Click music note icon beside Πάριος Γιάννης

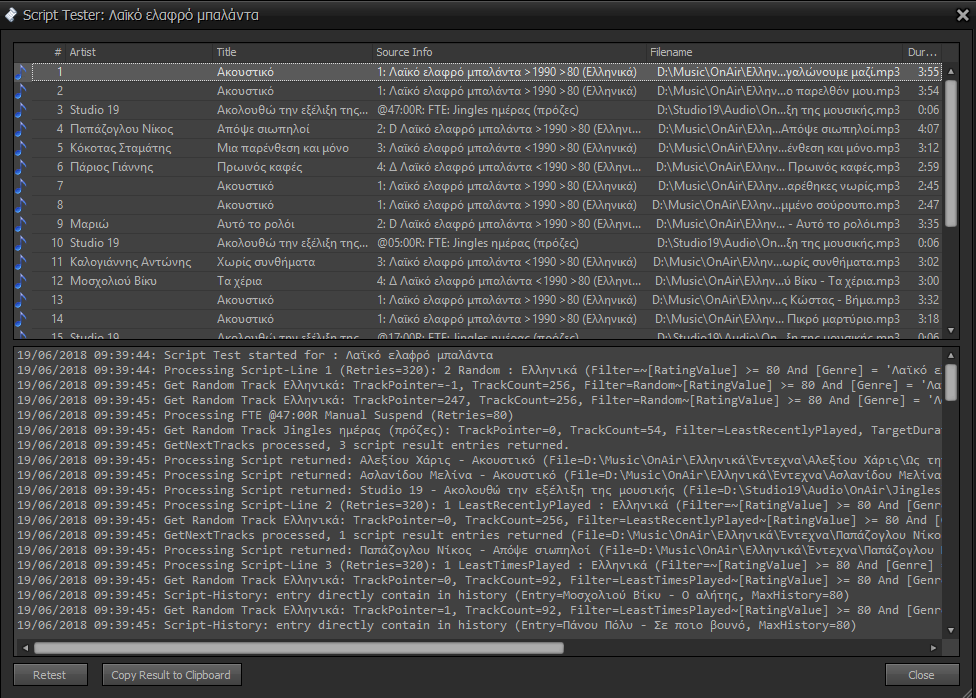[21, 167]
